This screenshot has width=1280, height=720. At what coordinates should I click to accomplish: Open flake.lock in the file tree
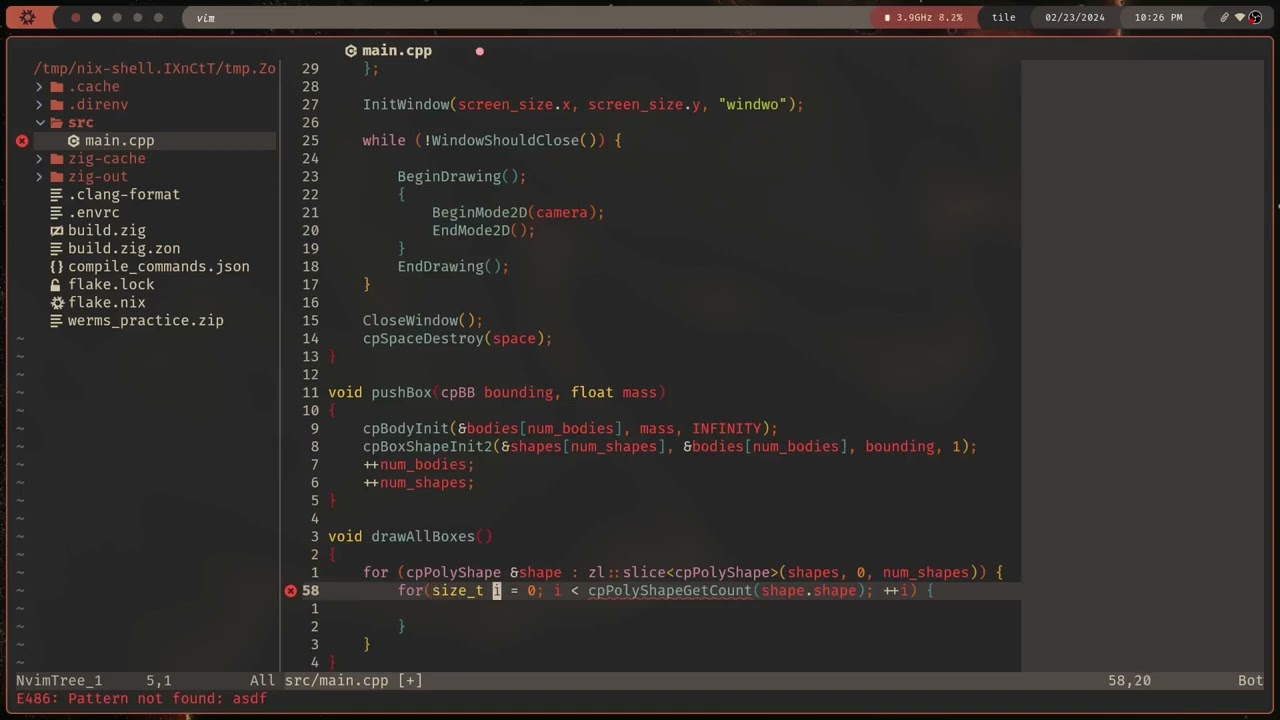tap(111, 285)
